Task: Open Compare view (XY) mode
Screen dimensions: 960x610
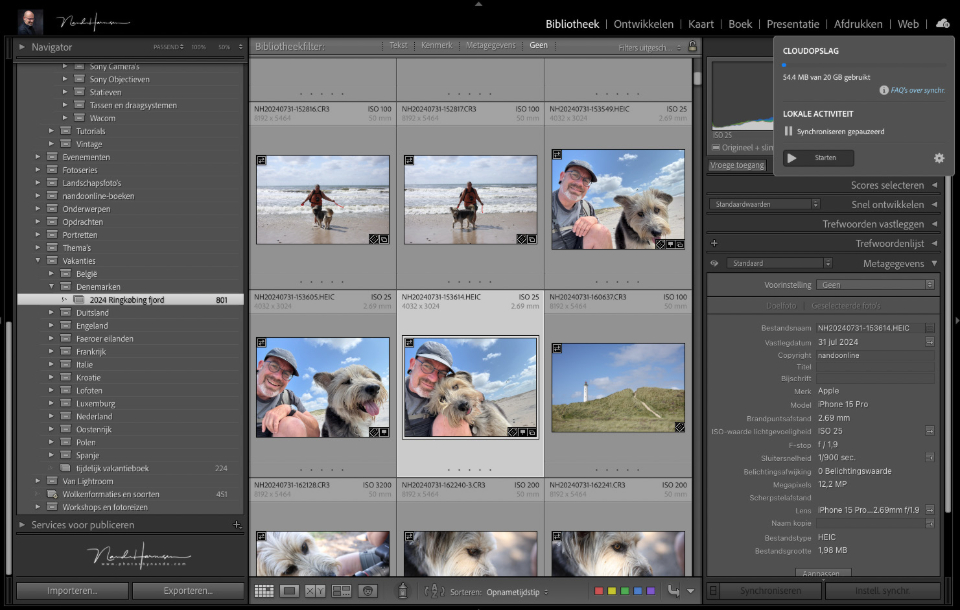Action: coord(315,591)
